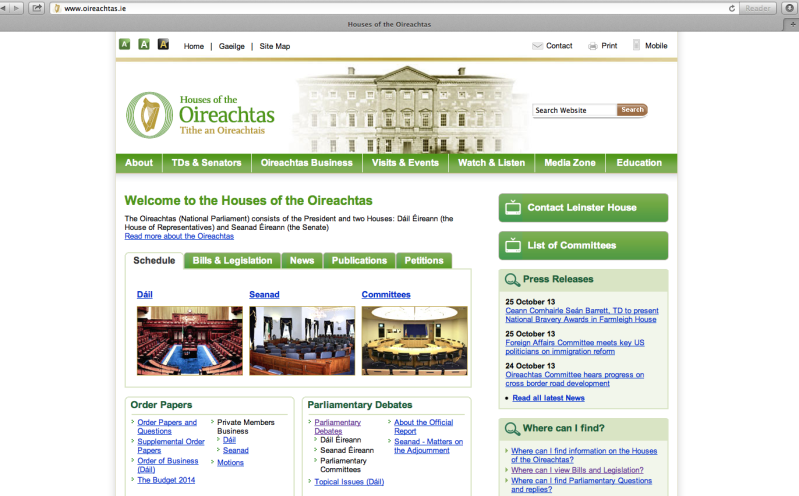Click the Home link

[194, 46]
